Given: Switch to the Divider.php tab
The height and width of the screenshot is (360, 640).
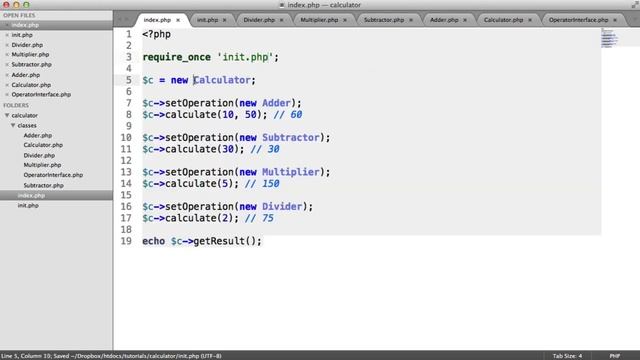Looking at the screenshot, I should point(259,20).
